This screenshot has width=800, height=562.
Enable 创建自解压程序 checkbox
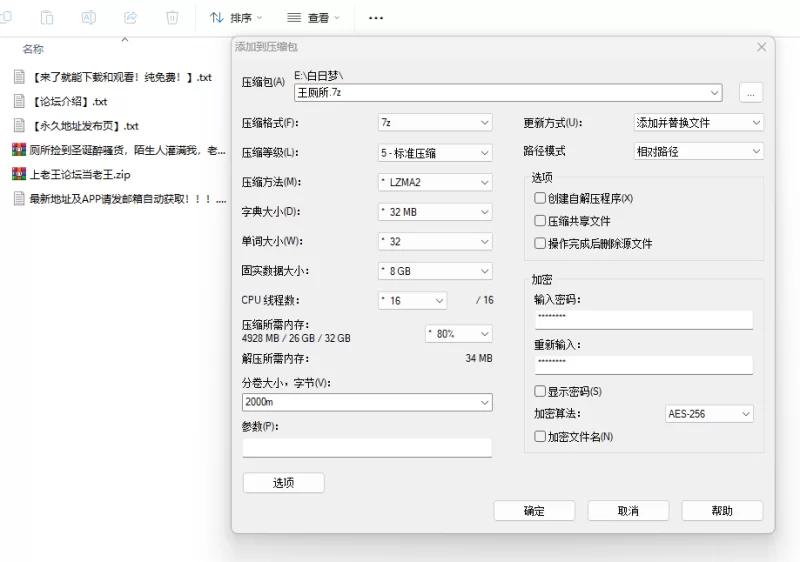541,198
